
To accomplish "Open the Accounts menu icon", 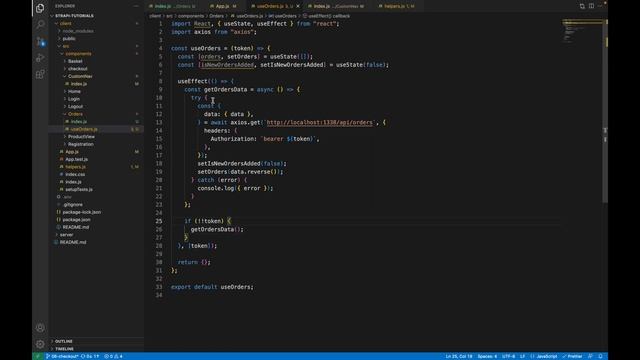I will coord(40,327).
